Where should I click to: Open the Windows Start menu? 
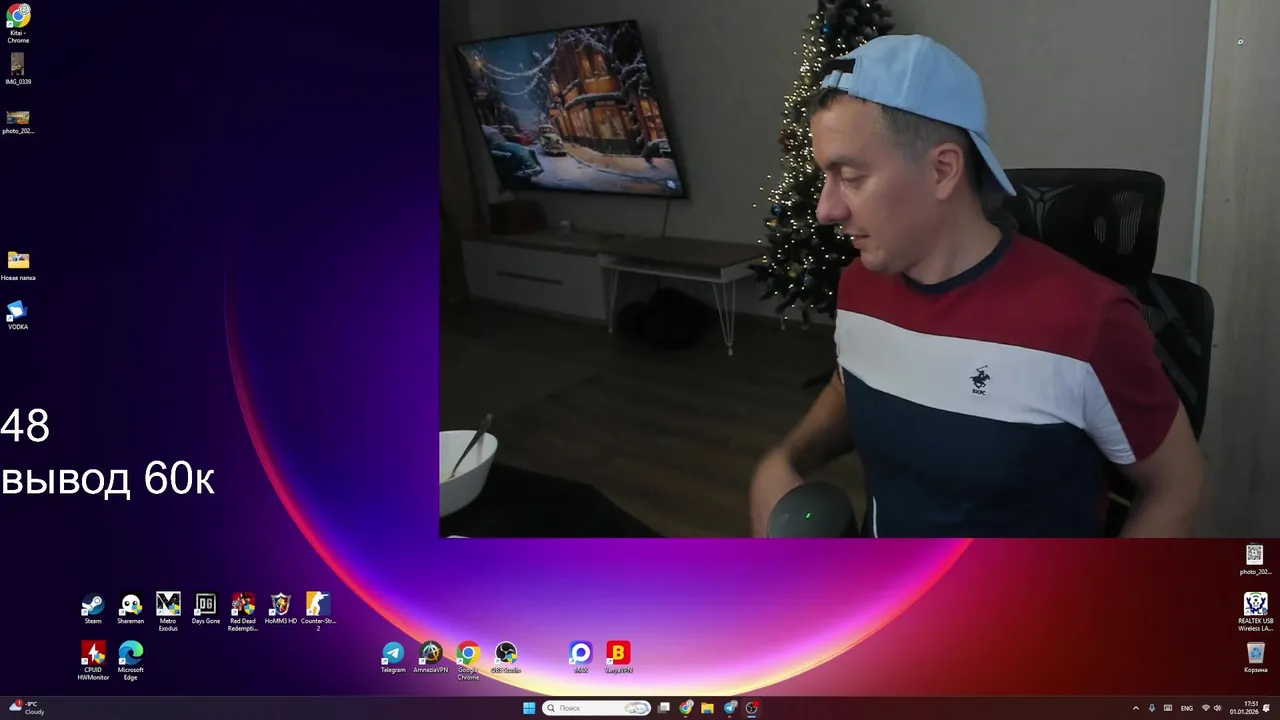pos(529,708)
